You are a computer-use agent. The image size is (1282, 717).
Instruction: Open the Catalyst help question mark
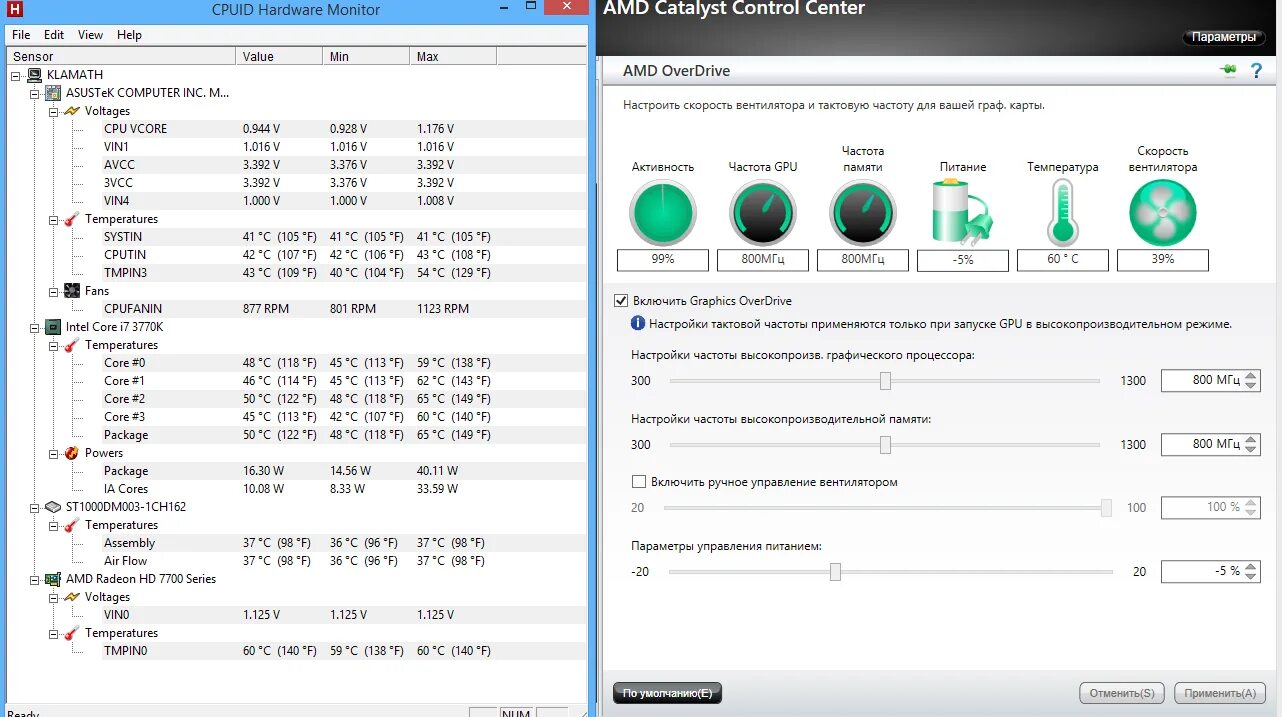pos(1256,71)
